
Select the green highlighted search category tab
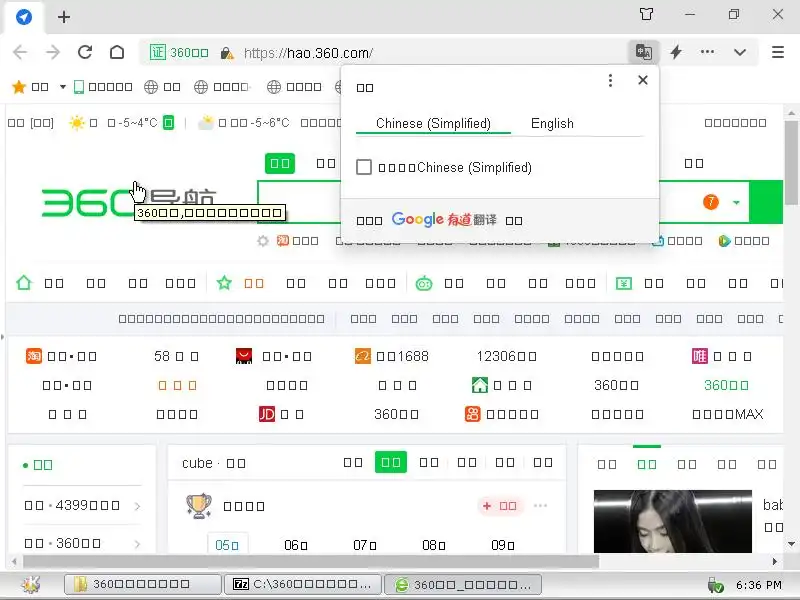point(280,163)
